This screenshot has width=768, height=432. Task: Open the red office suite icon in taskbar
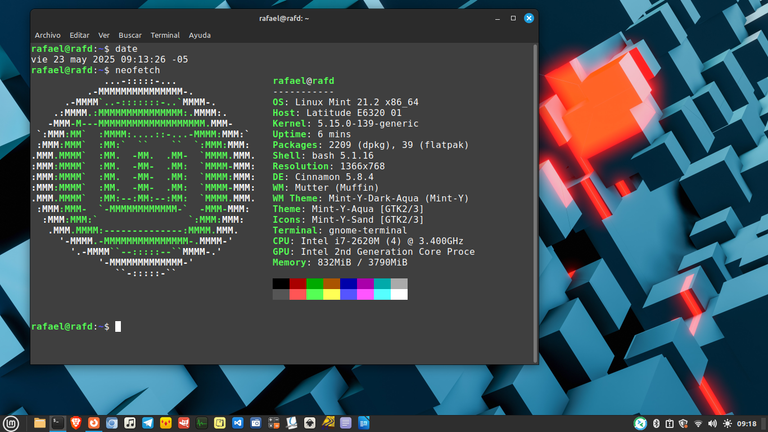click(x=184, y=423)
